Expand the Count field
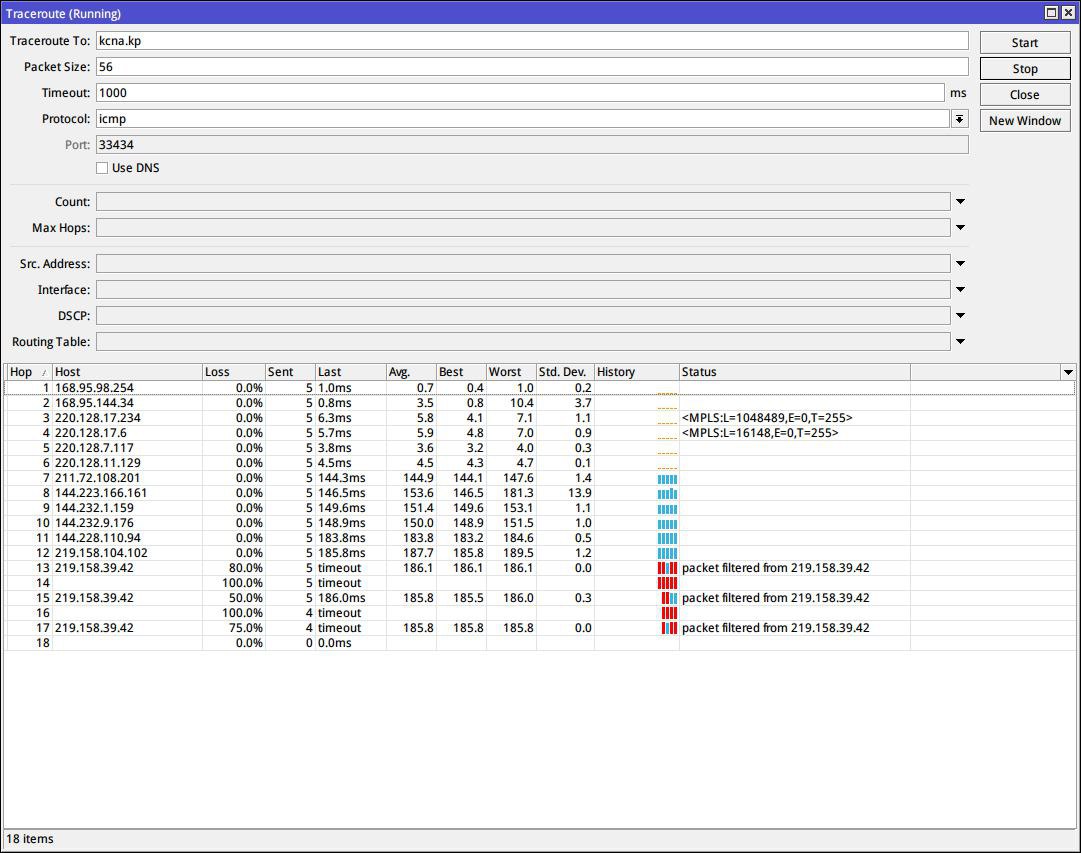Viewport: 1081px width, 853px height. click(x=960, y=202)
